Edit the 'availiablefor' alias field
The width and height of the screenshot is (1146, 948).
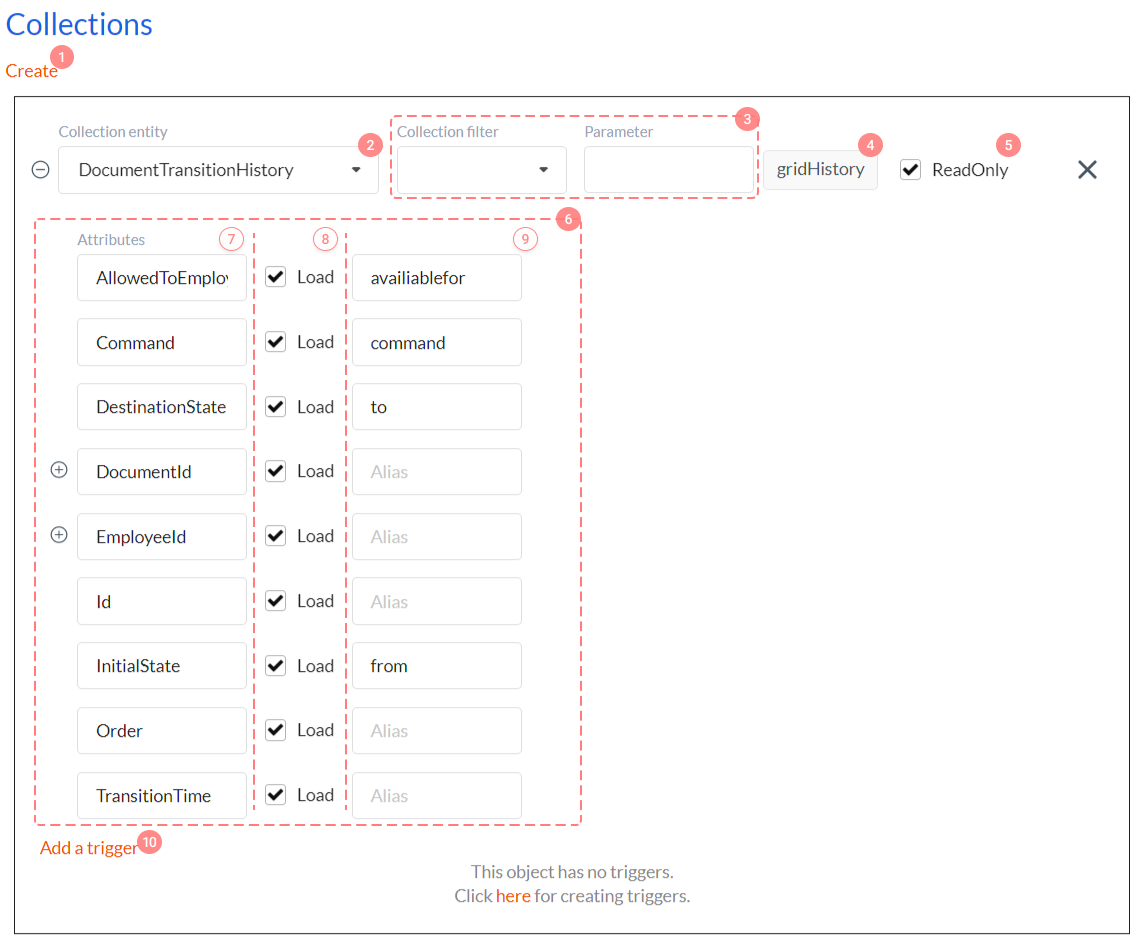436,278
